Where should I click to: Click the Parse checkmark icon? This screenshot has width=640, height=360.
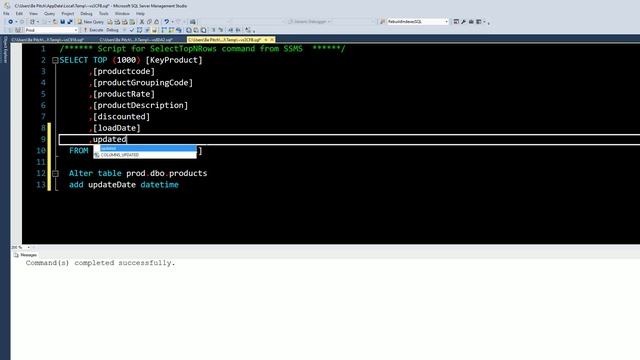click(x=131, y=30)
